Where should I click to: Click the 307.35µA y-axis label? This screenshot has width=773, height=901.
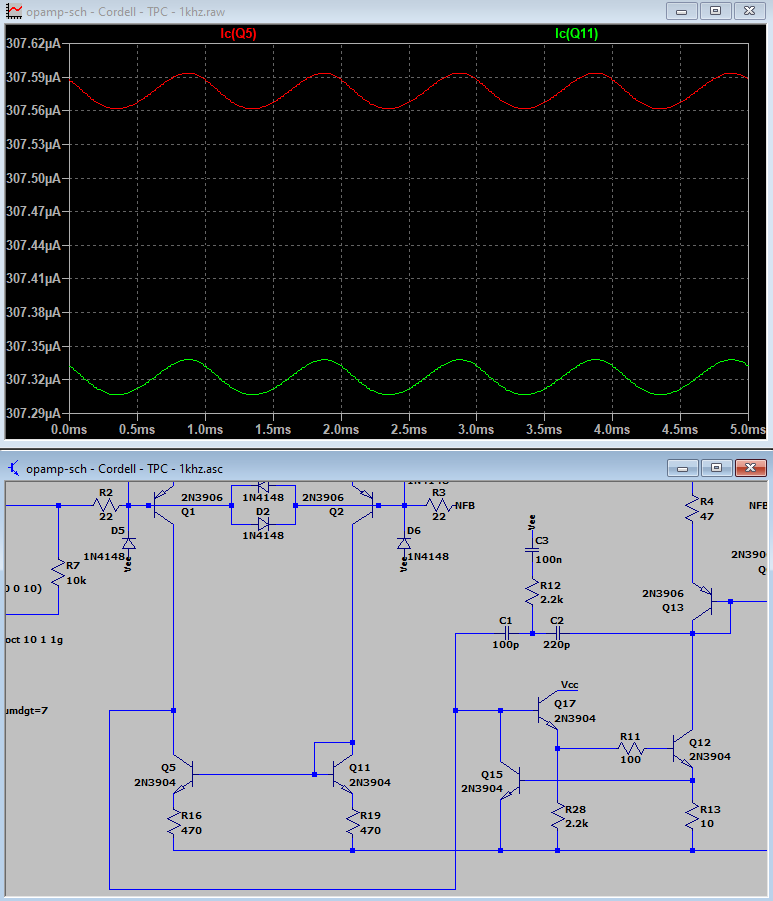click(33, 346)
